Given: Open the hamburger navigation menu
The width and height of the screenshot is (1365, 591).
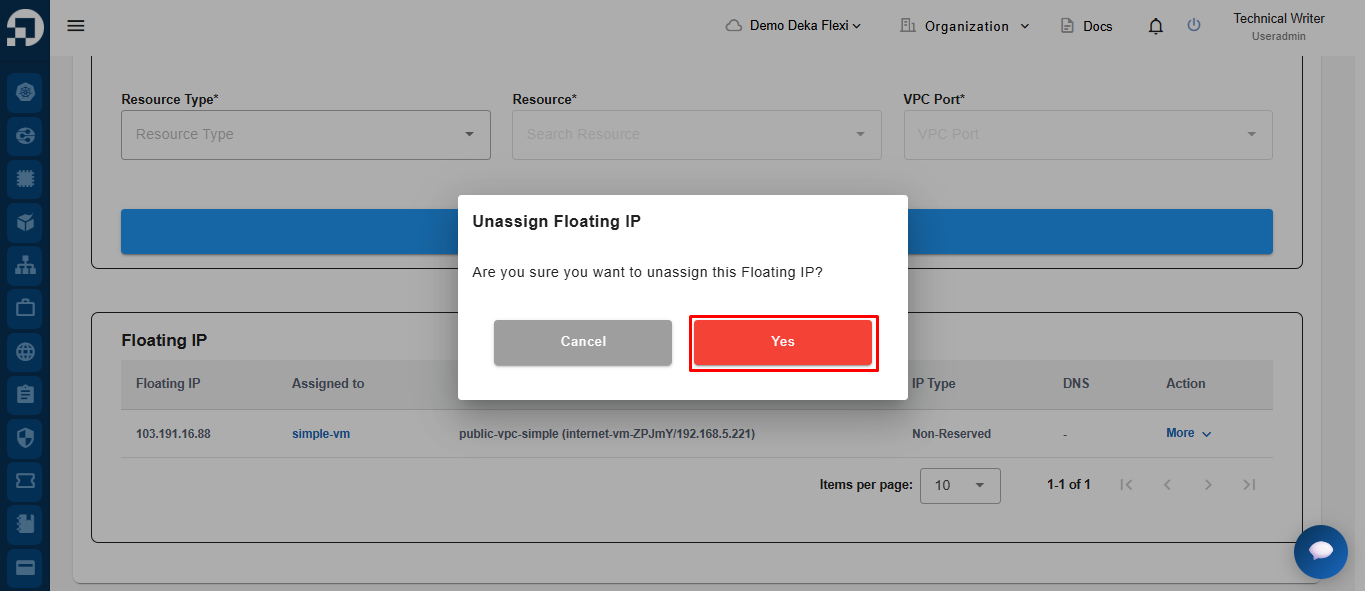Looking at the screenshot, I should click(x=76, y=26).
